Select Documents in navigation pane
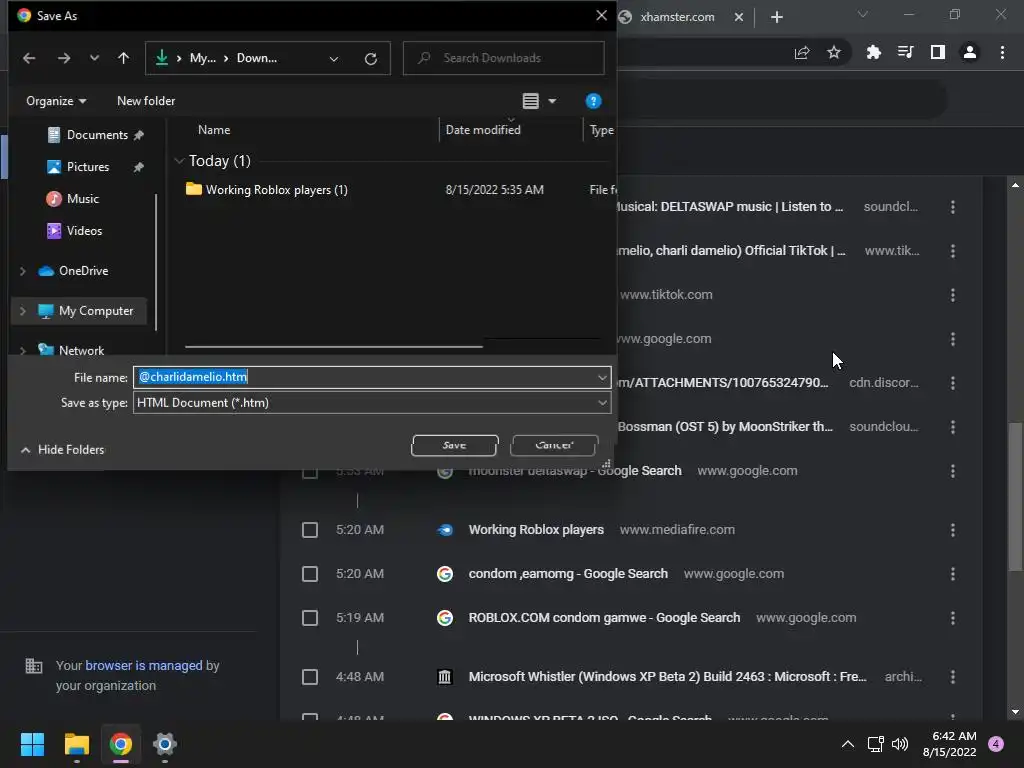The image size is (1024, 768). 96,135
